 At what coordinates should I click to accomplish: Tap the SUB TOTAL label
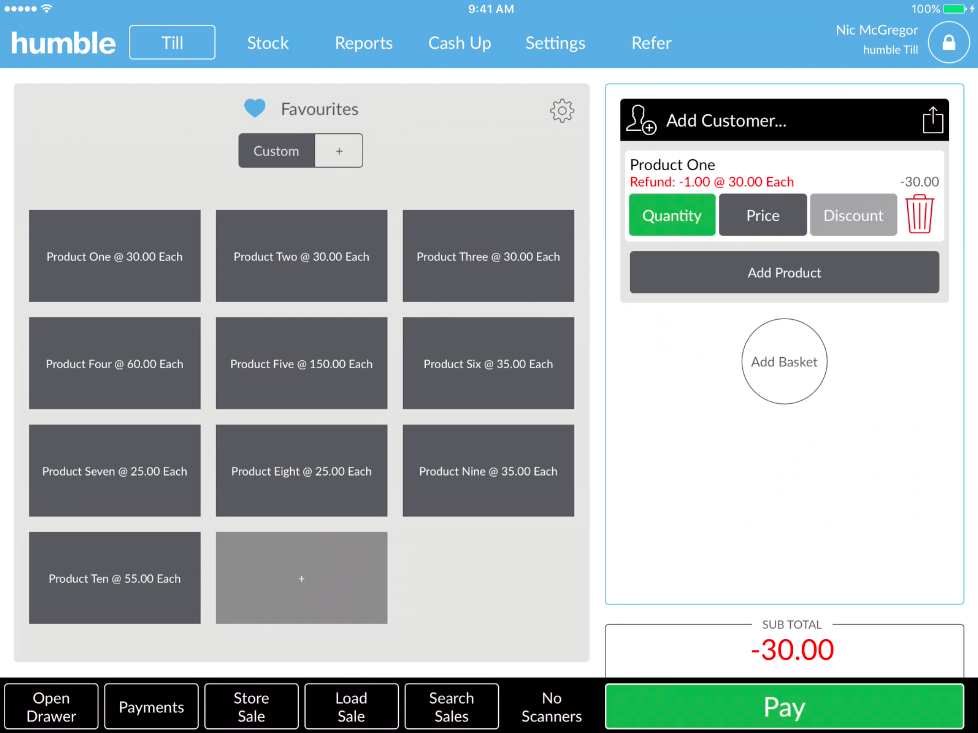tap(792, 624)
